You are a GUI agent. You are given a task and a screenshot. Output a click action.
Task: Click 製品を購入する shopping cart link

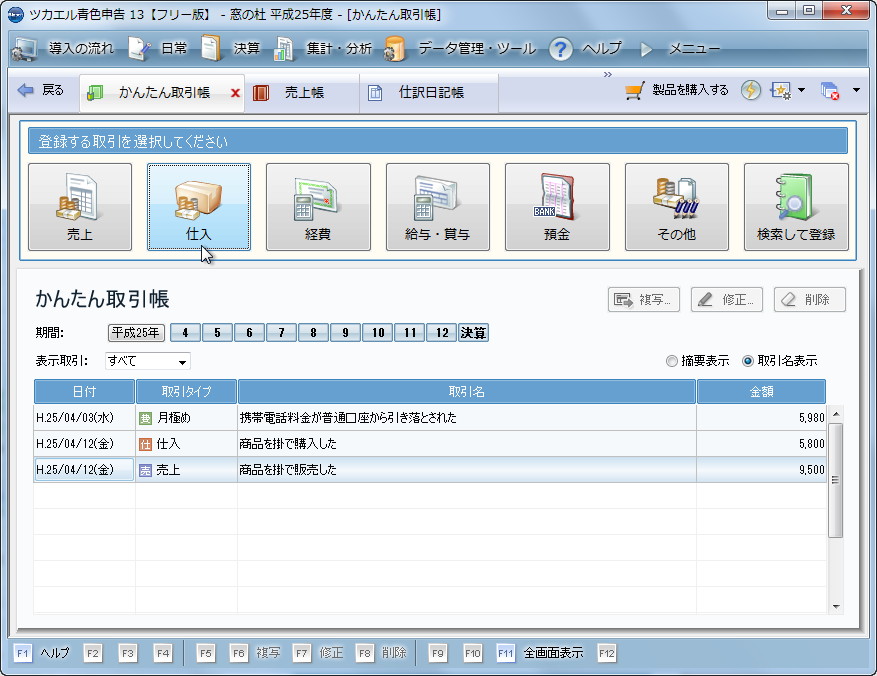(677, 90)
